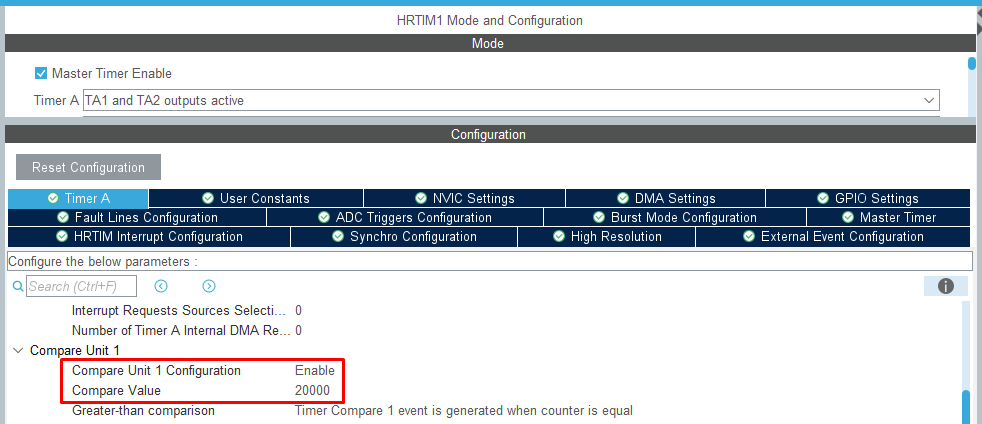
Task: Go to next search result arrow
Action: click(209, 286)
